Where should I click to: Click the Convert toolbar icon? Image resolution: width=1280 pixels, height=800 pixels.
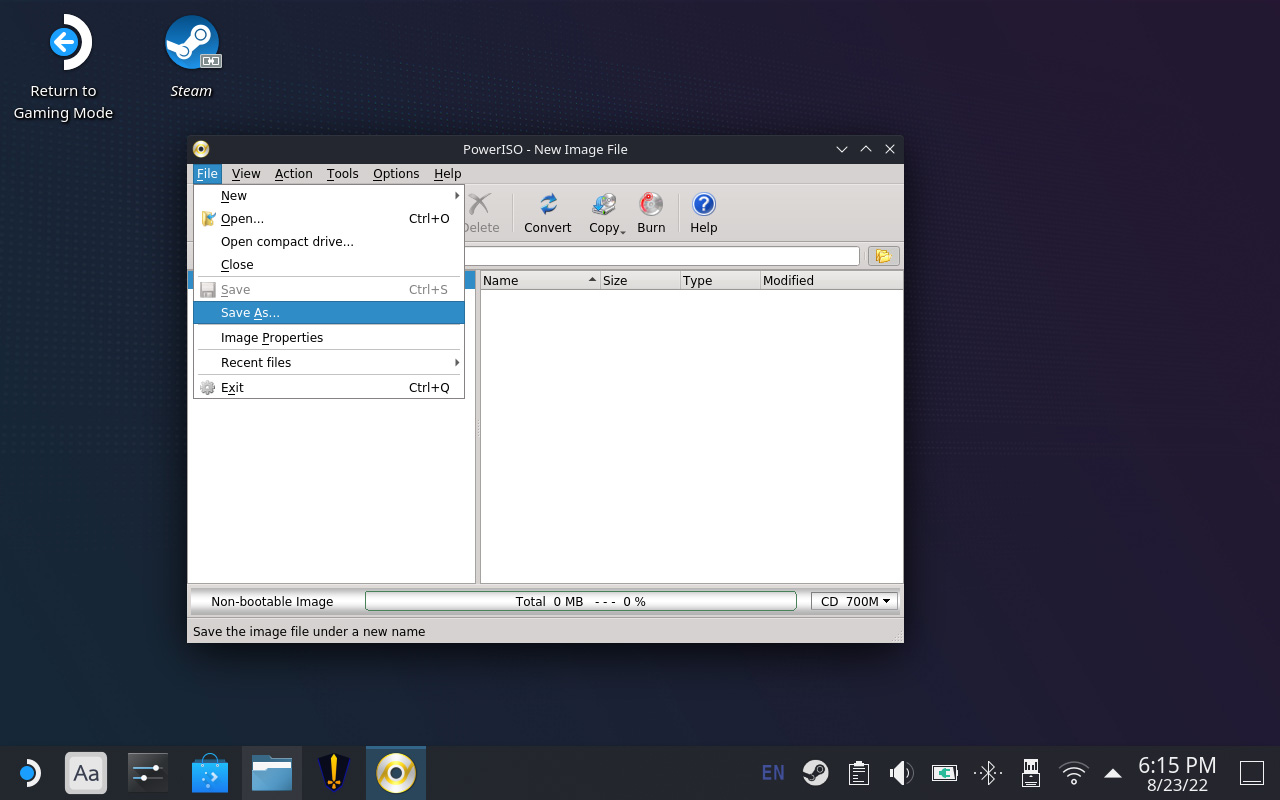point(548,213)
